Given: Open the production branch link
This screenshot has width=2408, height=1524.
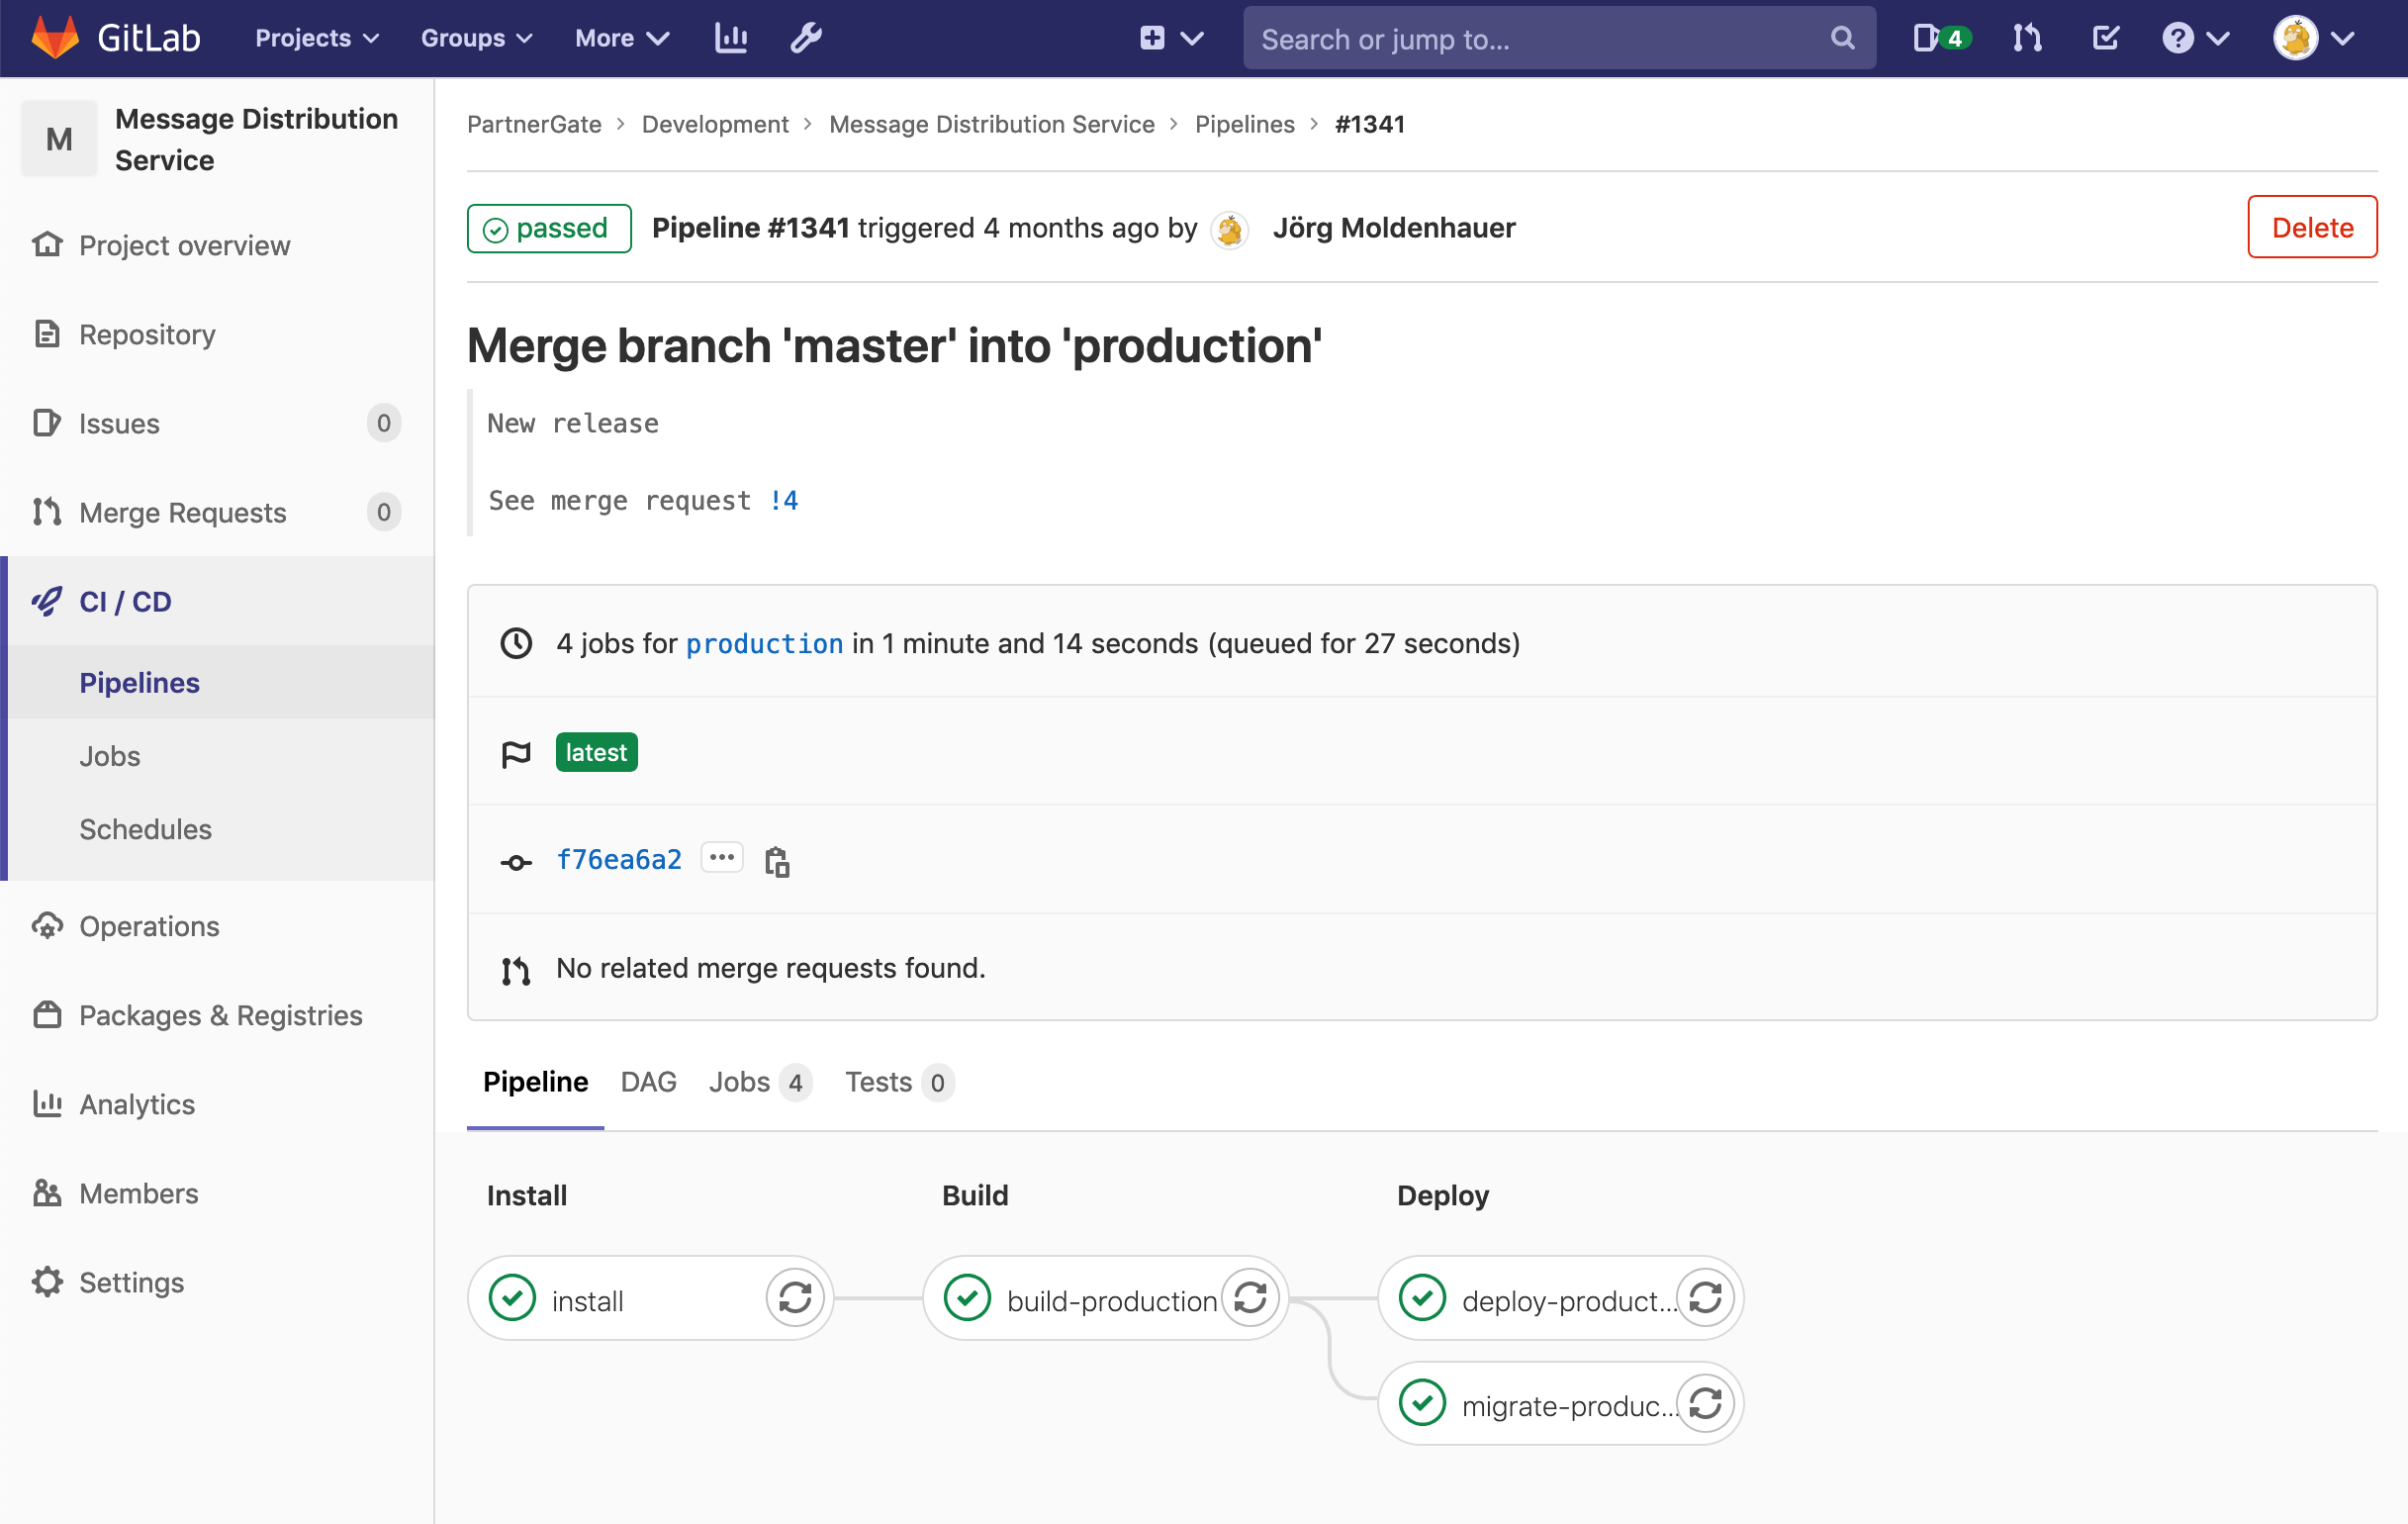Looking at the screenshot, I should (x=764, y=643).
